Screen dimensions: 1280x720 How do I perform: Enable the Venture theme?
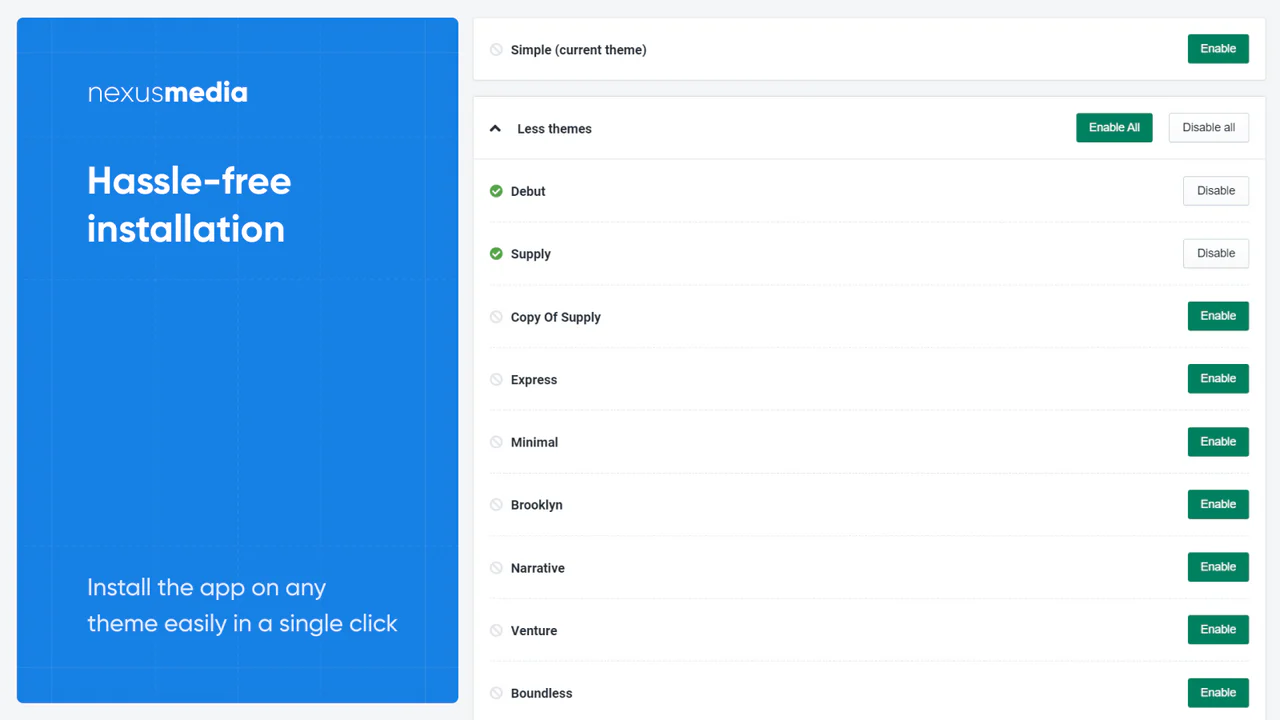coord(1217,630)
